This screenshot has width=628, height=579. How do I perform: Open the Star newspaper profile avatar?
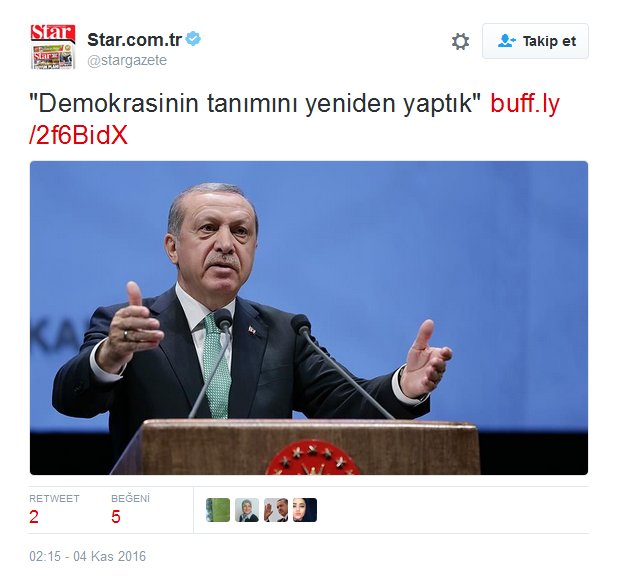[53, 47]
